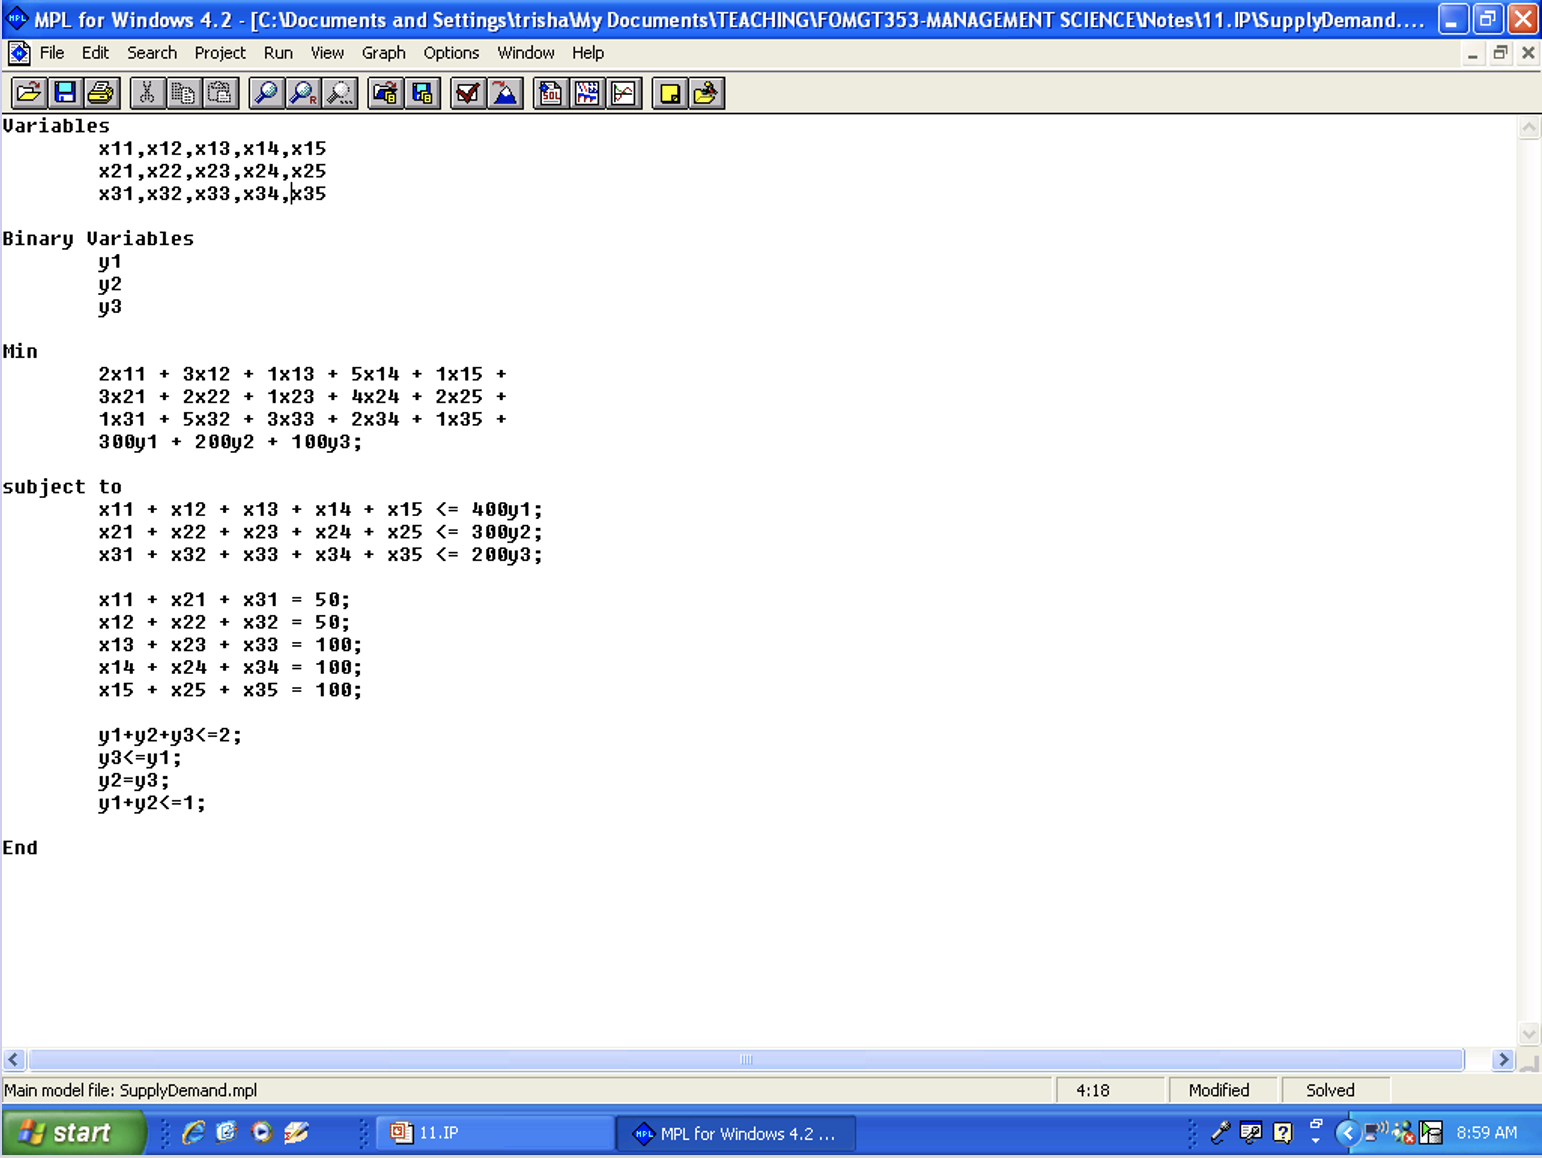
Task: Open the graph objective function icon
Action: coord(624,94)
